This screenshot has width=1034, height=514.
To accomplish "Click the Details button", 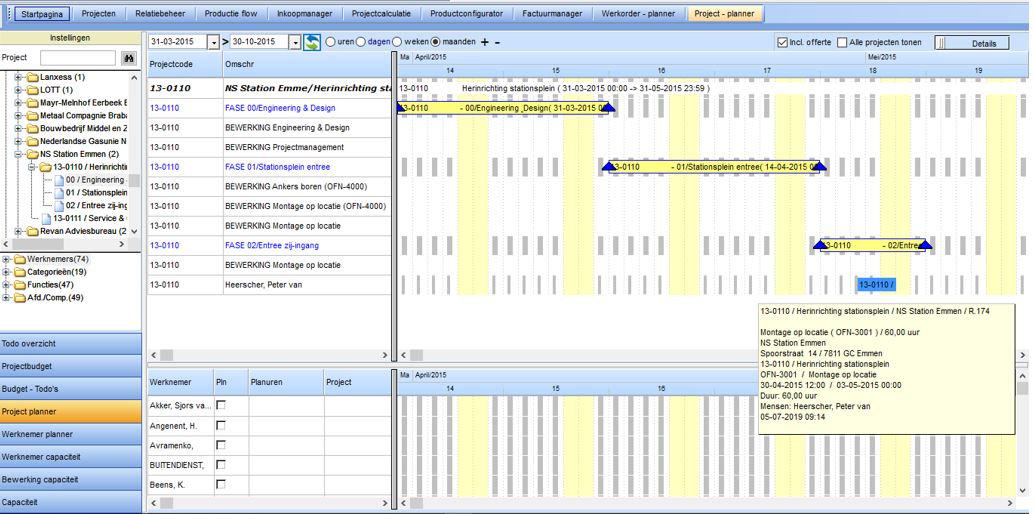I will (x=982, y=43).
